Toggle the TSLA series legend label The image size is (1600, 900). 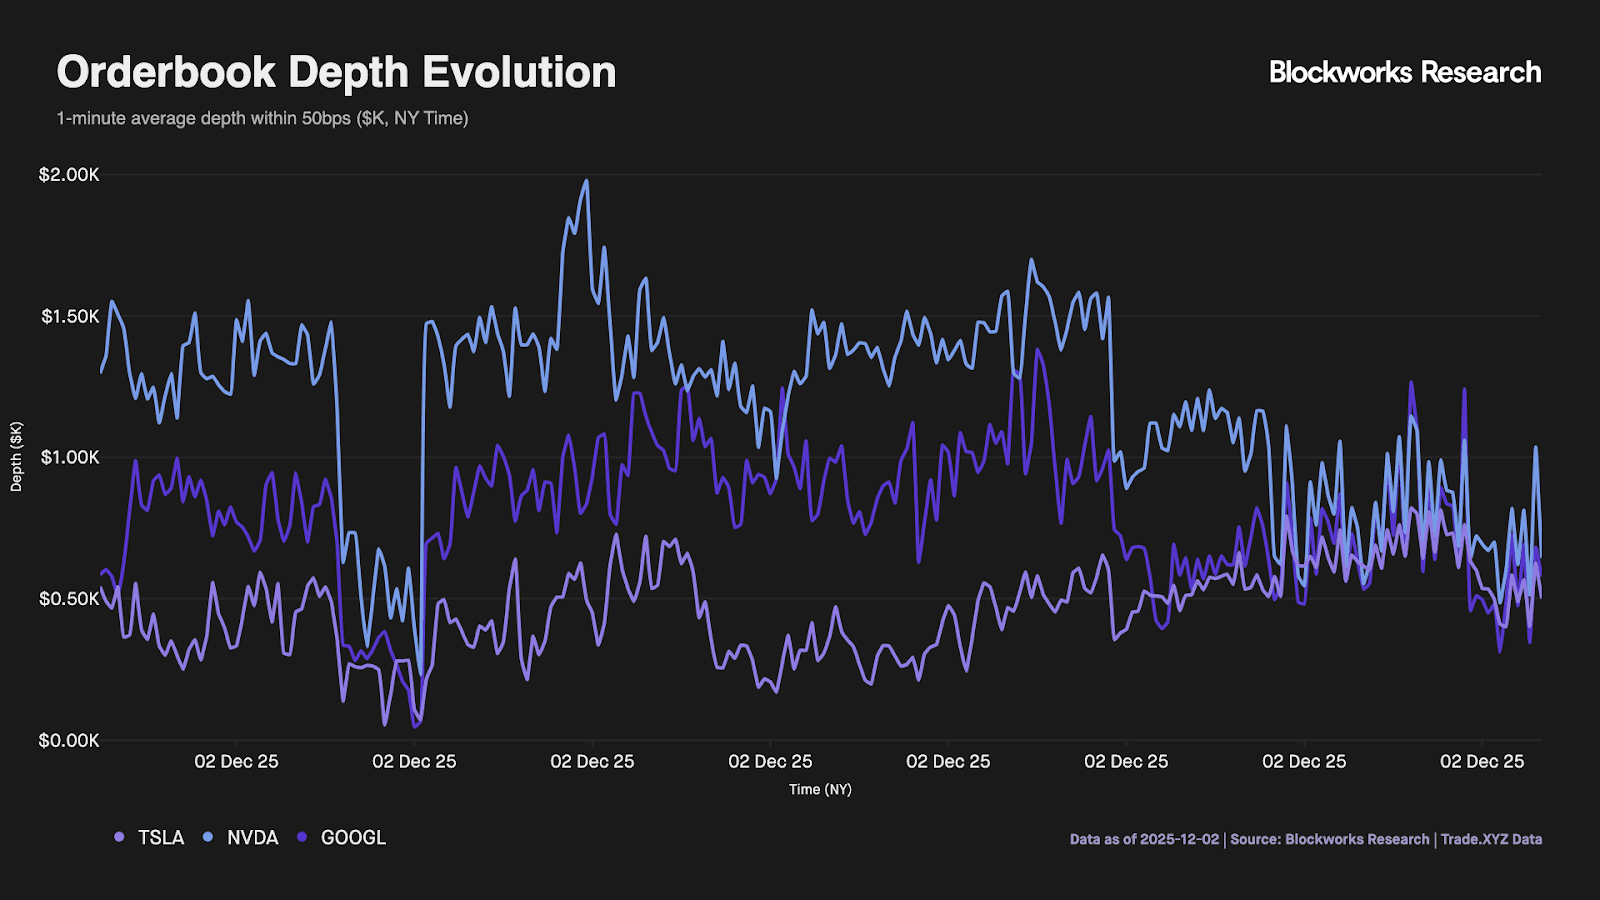tap(161, 837)
